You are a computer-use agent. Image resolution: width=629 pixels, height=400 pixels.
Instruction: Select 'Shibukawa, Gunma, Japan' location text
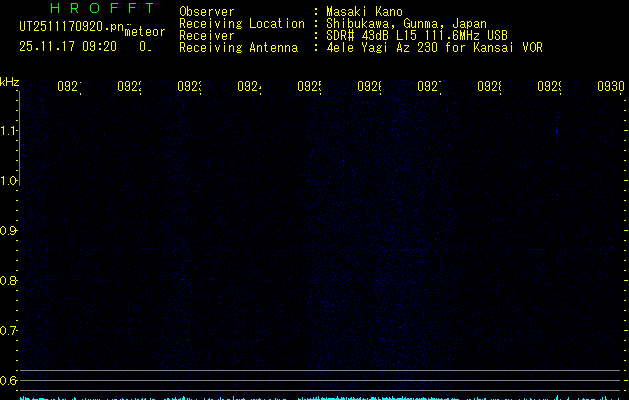pos(406,24)
